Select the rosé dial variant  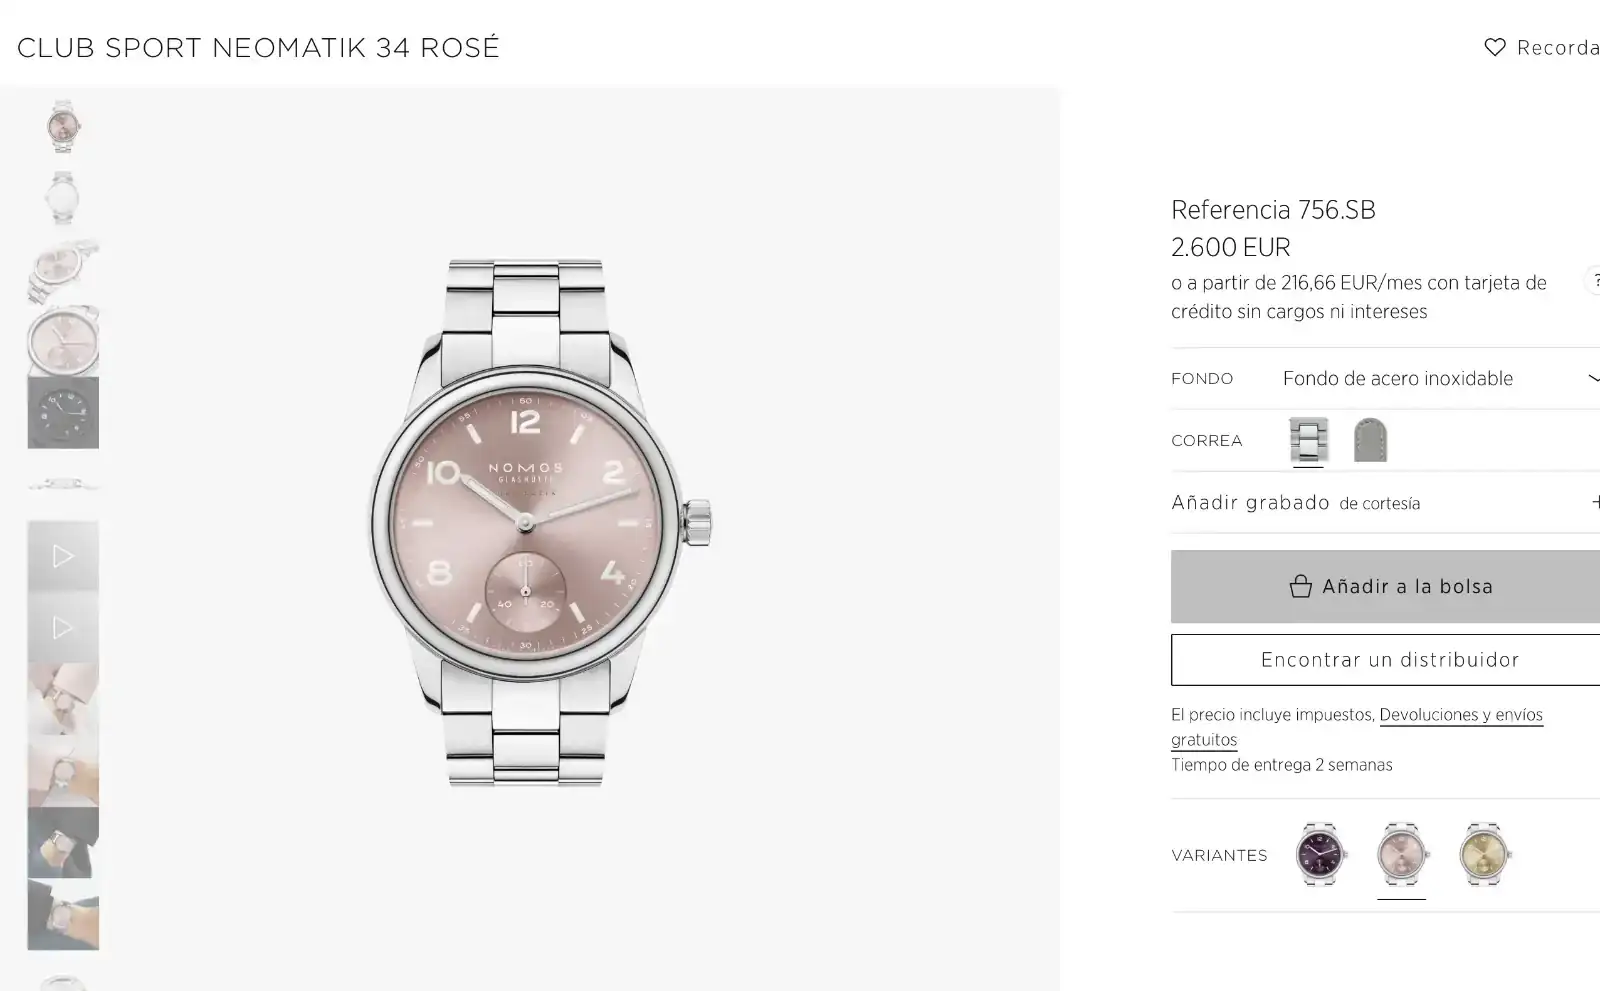[x=1402, y=855]
